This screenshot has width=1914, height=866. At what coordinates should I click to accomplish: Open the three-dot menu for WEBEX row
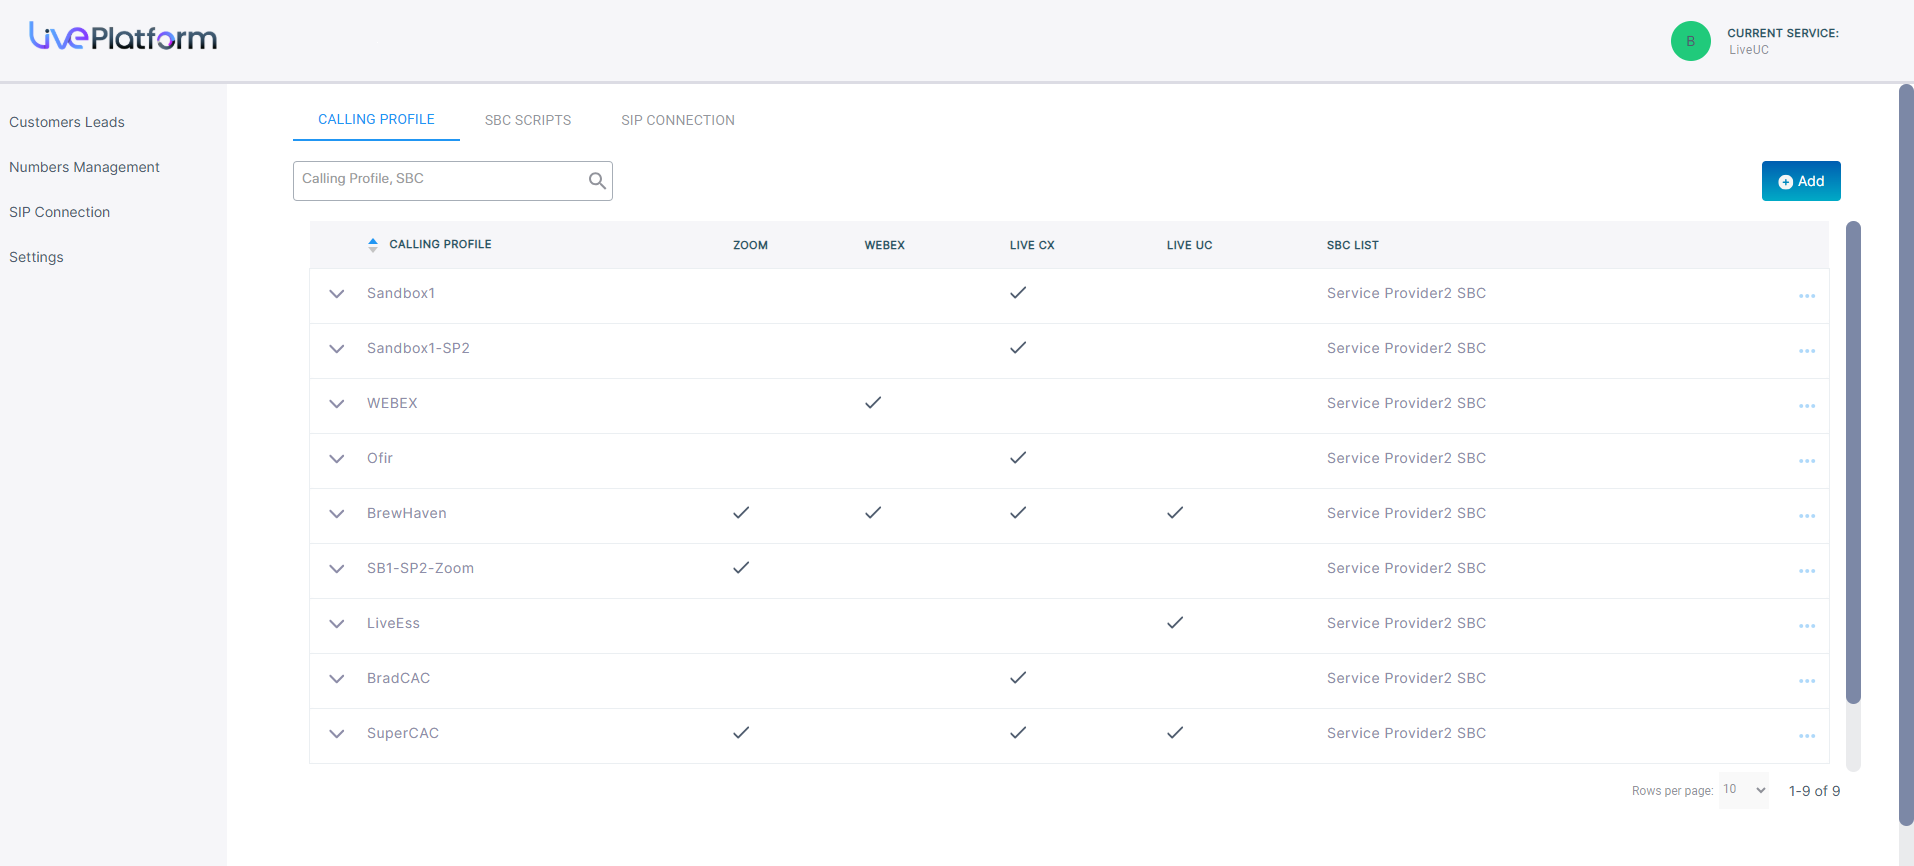pyautogui.click(x=1806, y=406)
